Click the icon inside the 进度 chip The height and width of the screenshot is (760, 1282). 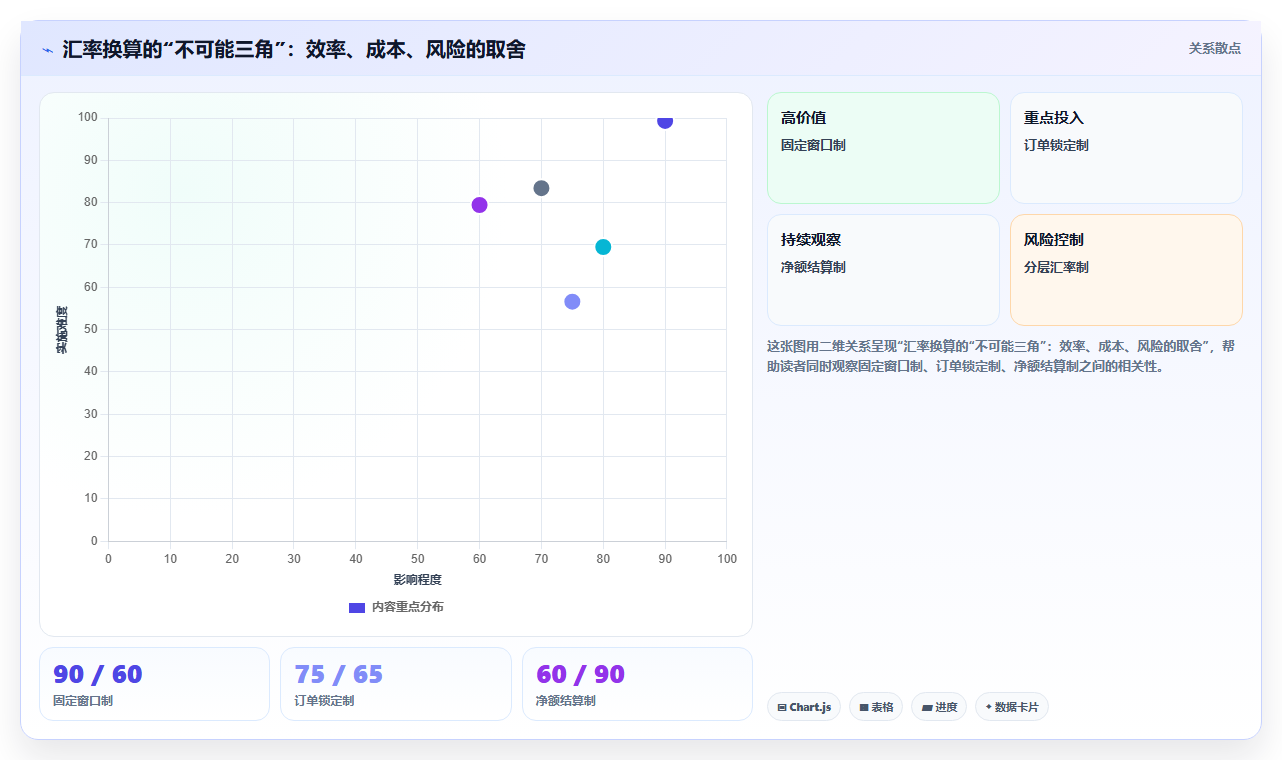coord(927,707)
